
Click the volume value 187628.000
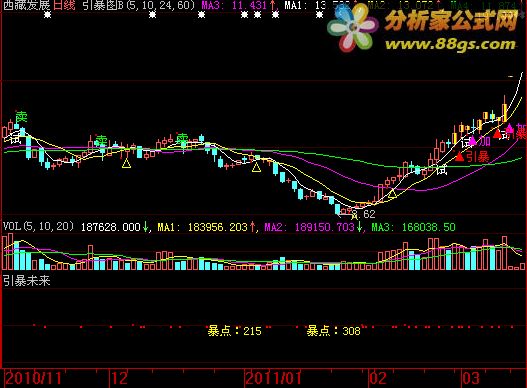111,227
